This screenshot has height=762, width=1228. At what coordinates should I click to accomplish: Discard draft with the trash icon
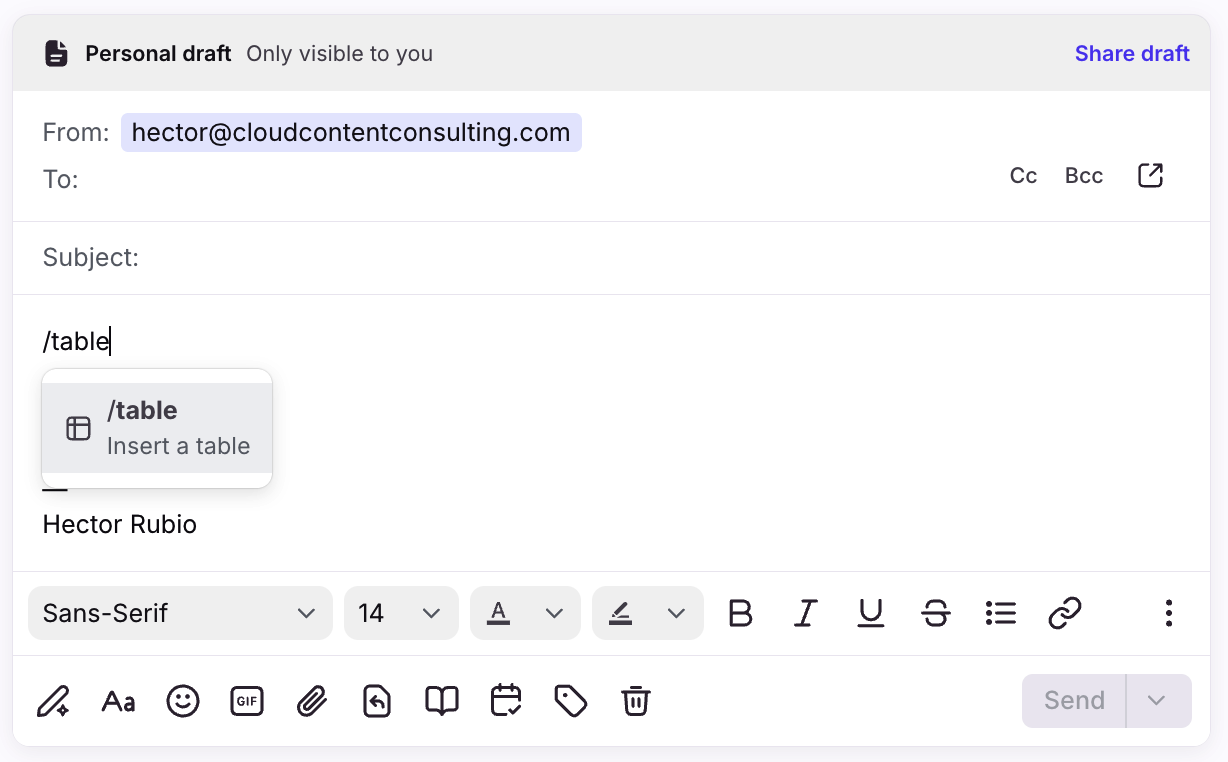(635, 701)
